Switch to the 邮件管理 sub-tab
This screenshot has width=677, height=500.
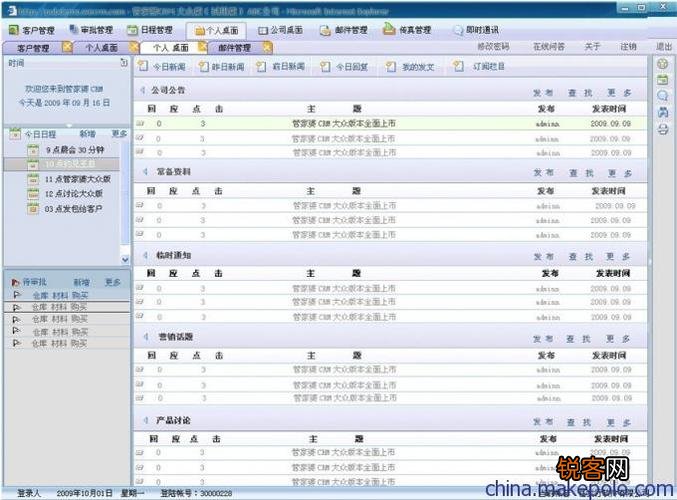point(234,48)
